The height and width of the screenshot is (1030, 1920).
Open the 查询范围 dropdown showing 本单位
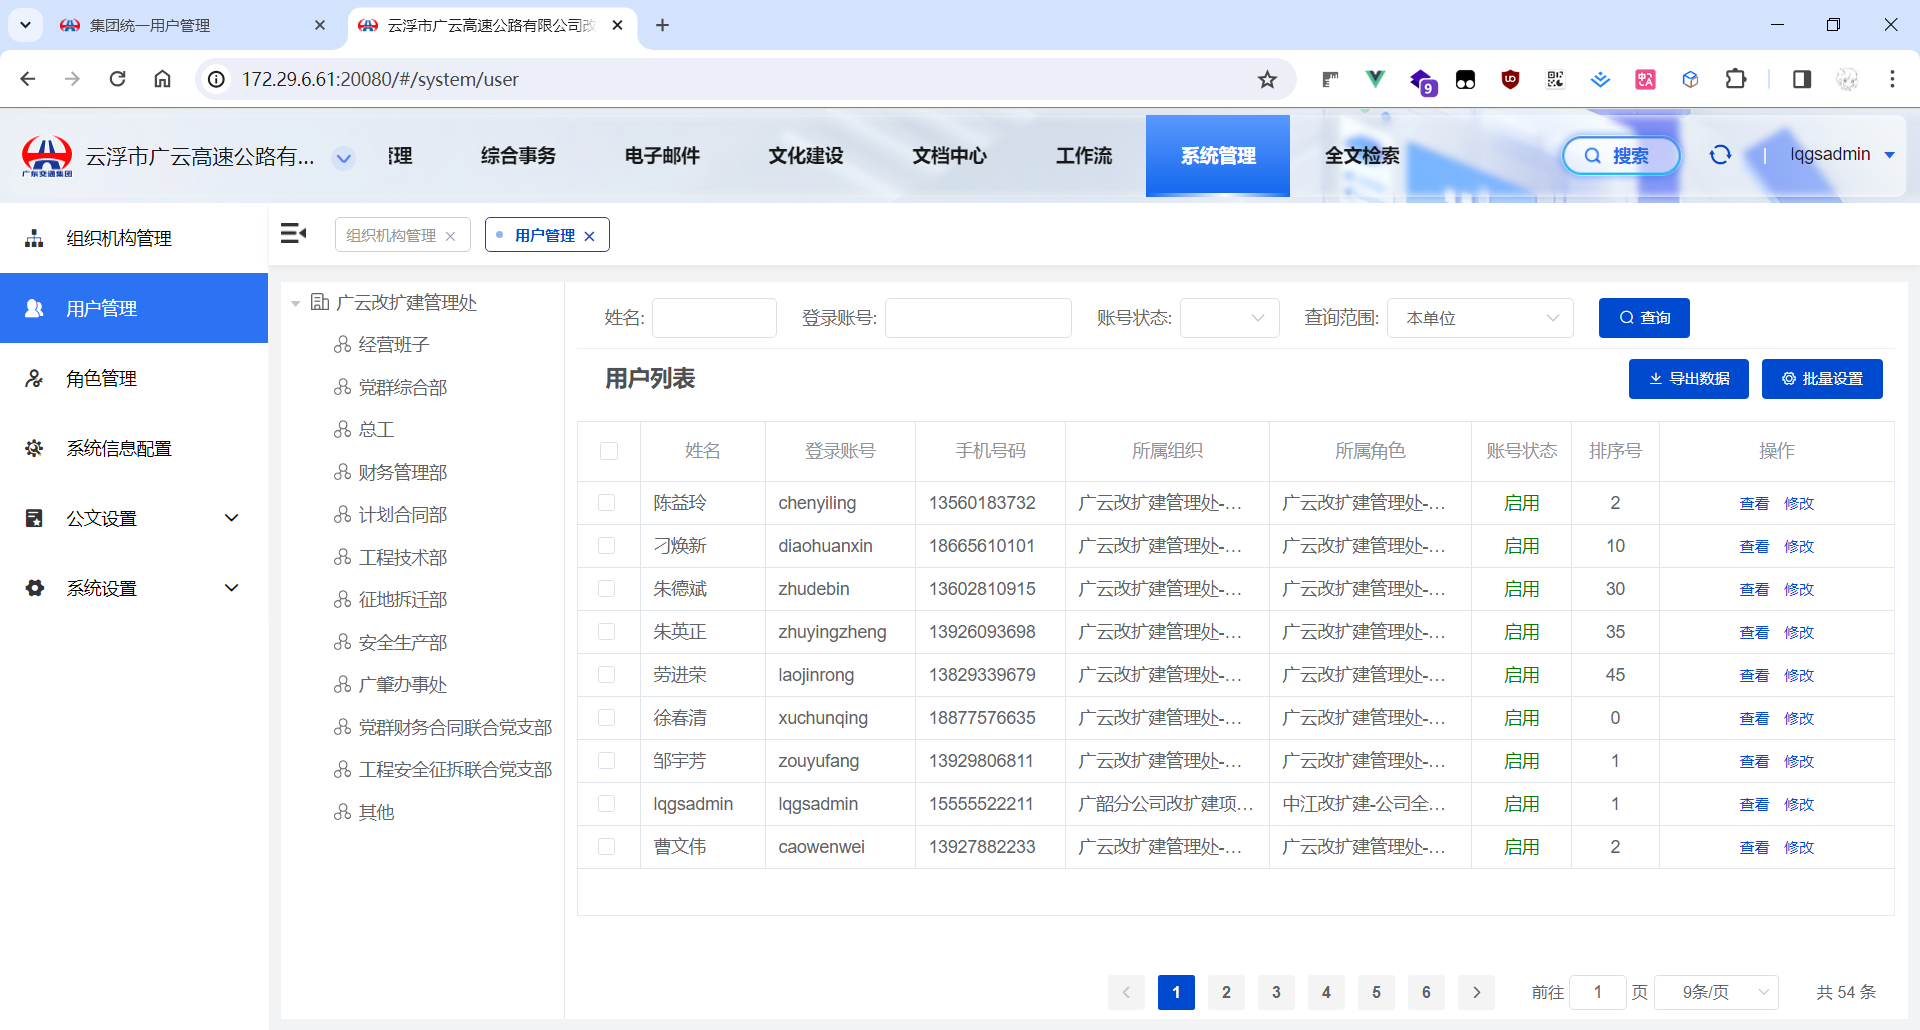pyautogui.click(x=1480, y=318)
